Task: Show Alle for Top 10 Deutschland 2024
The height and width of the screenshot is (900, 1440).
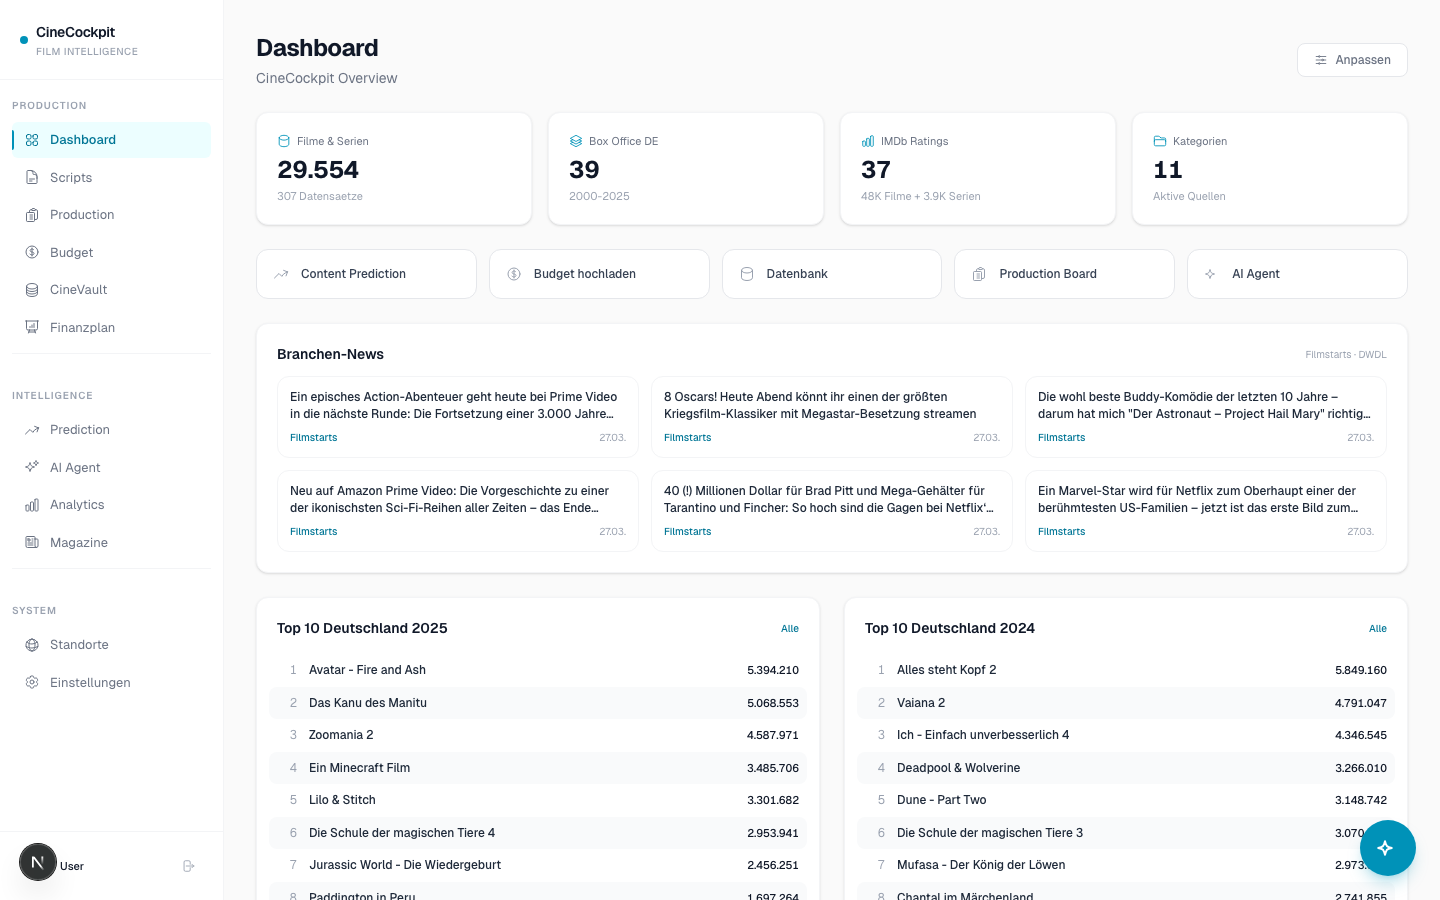Action: 1378,629
